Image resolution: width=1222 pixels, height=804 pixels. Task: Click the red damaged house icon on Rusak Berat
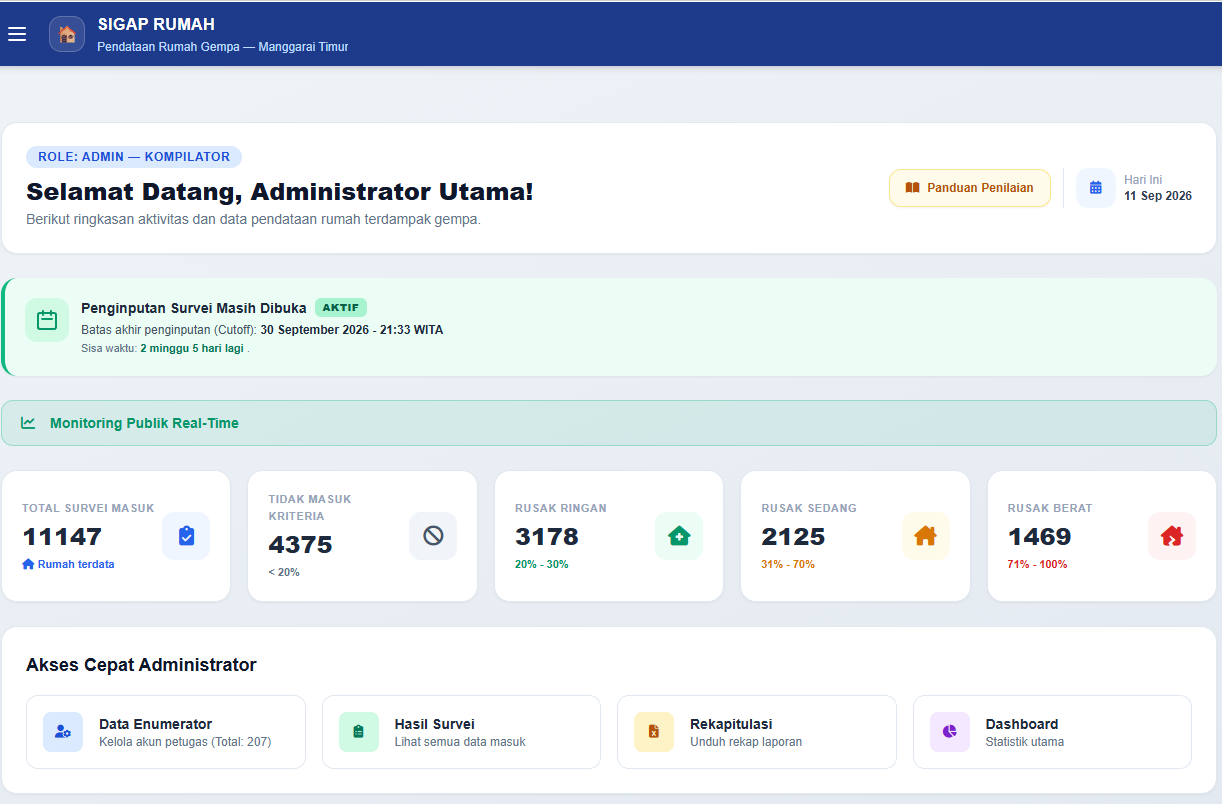1172,536
